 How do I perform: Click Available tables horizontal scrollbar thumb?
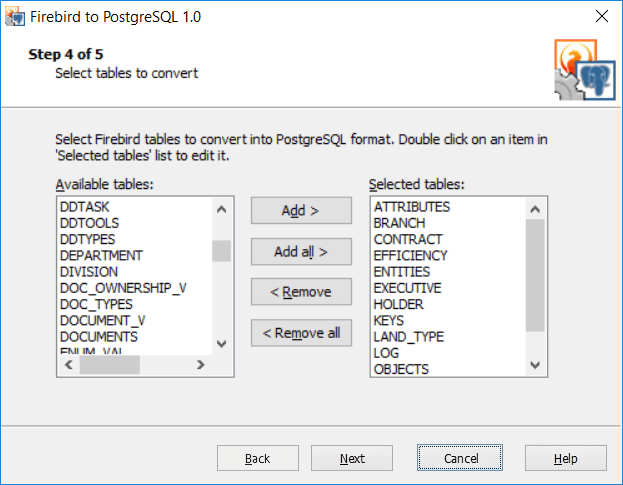tap(110, 365)
